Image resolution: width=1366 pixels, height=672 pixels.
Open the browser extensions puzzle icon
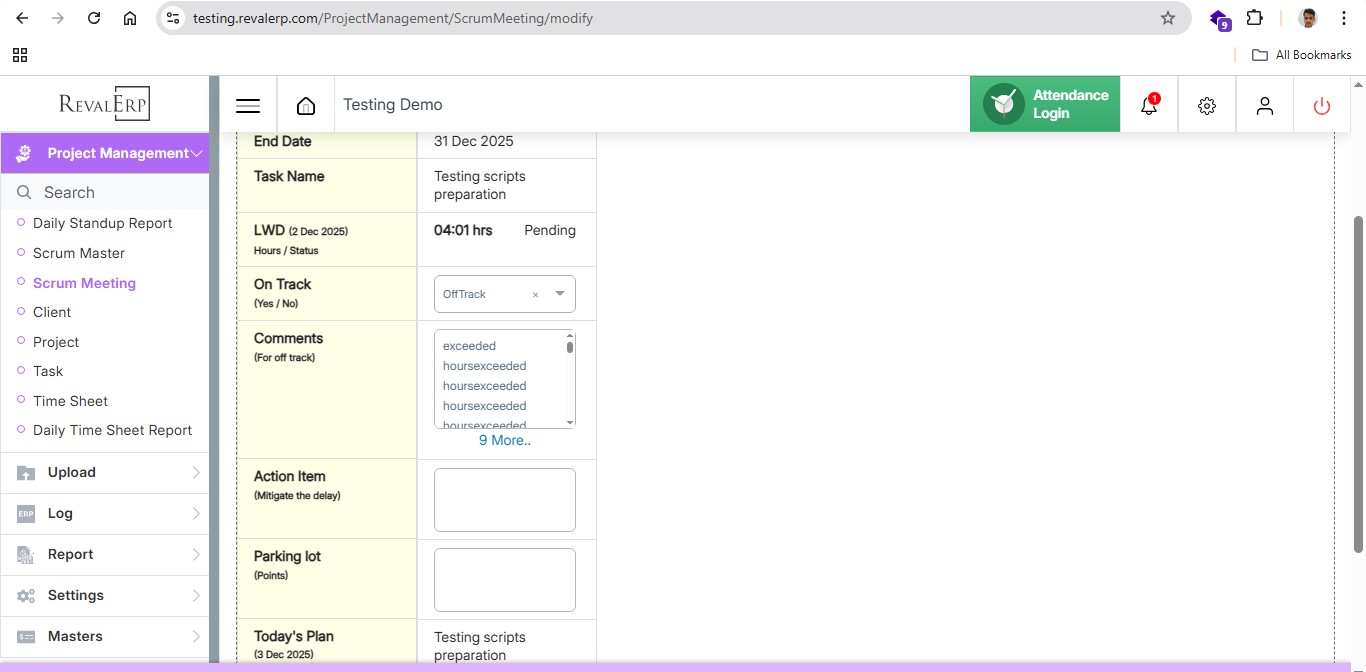point(1254,18)
